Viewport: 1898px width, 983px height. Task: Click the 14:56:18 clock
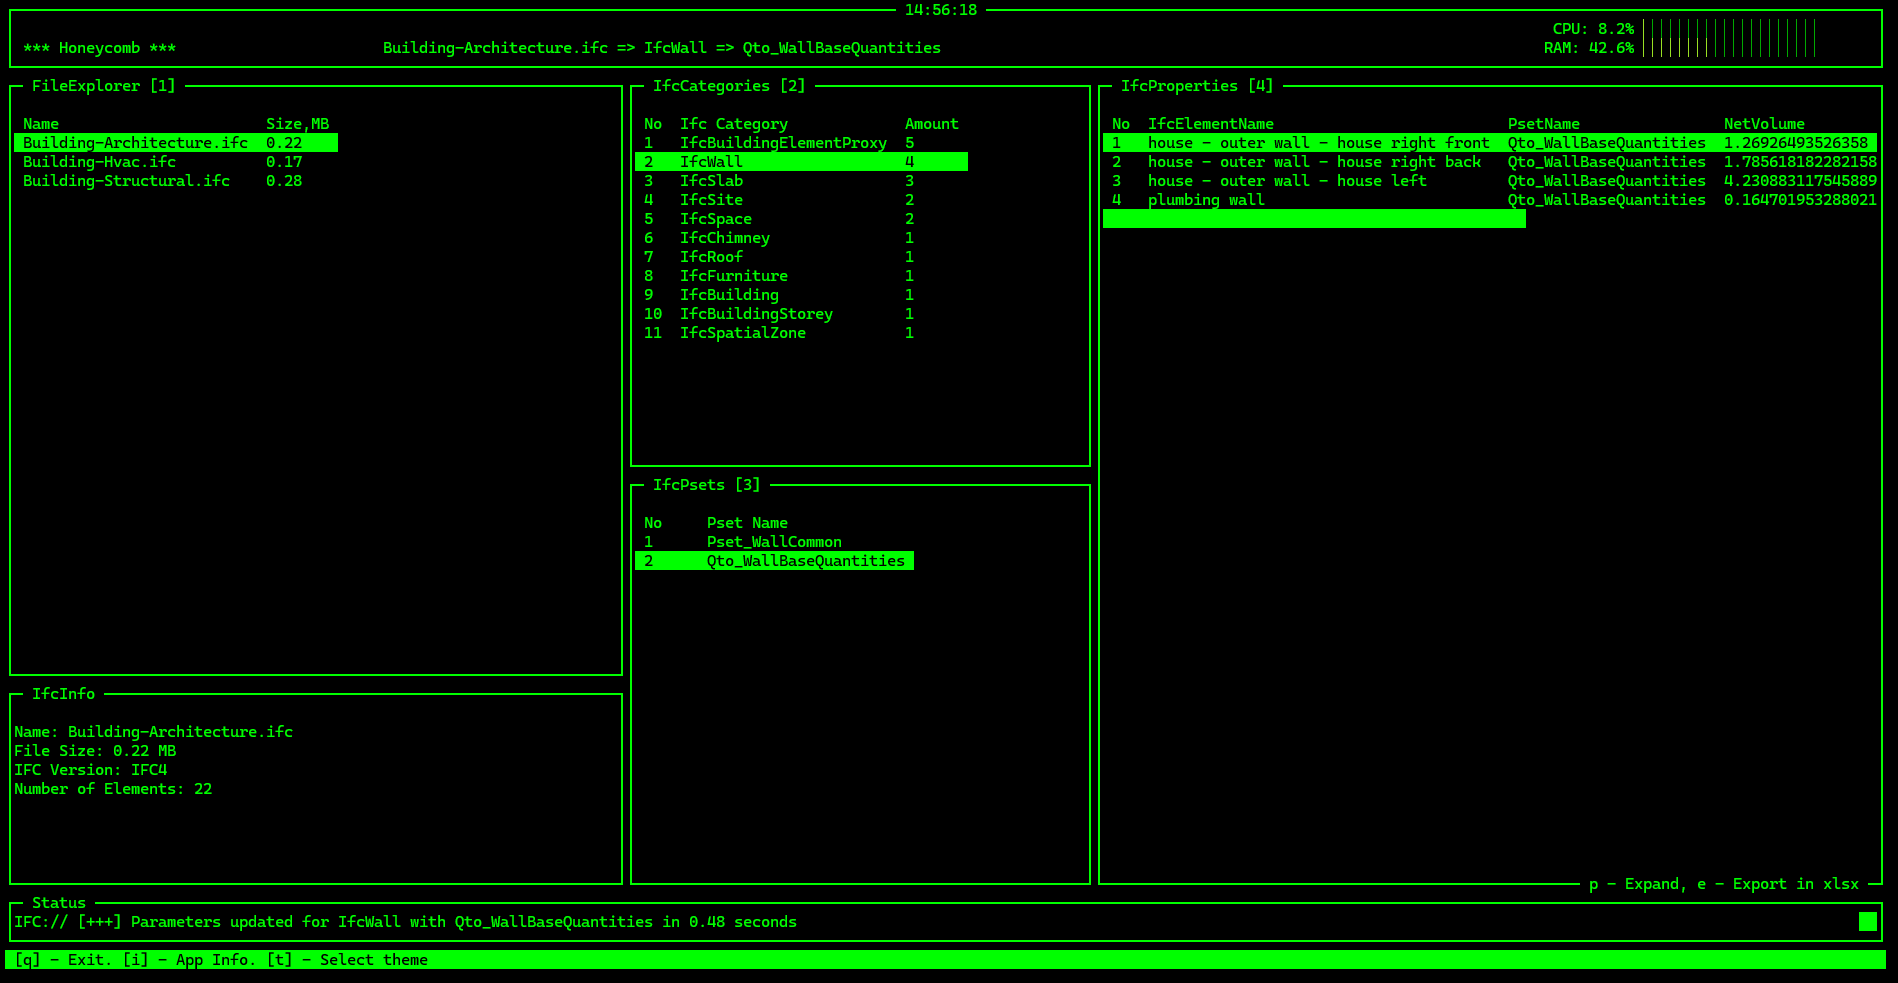[941, 10]
